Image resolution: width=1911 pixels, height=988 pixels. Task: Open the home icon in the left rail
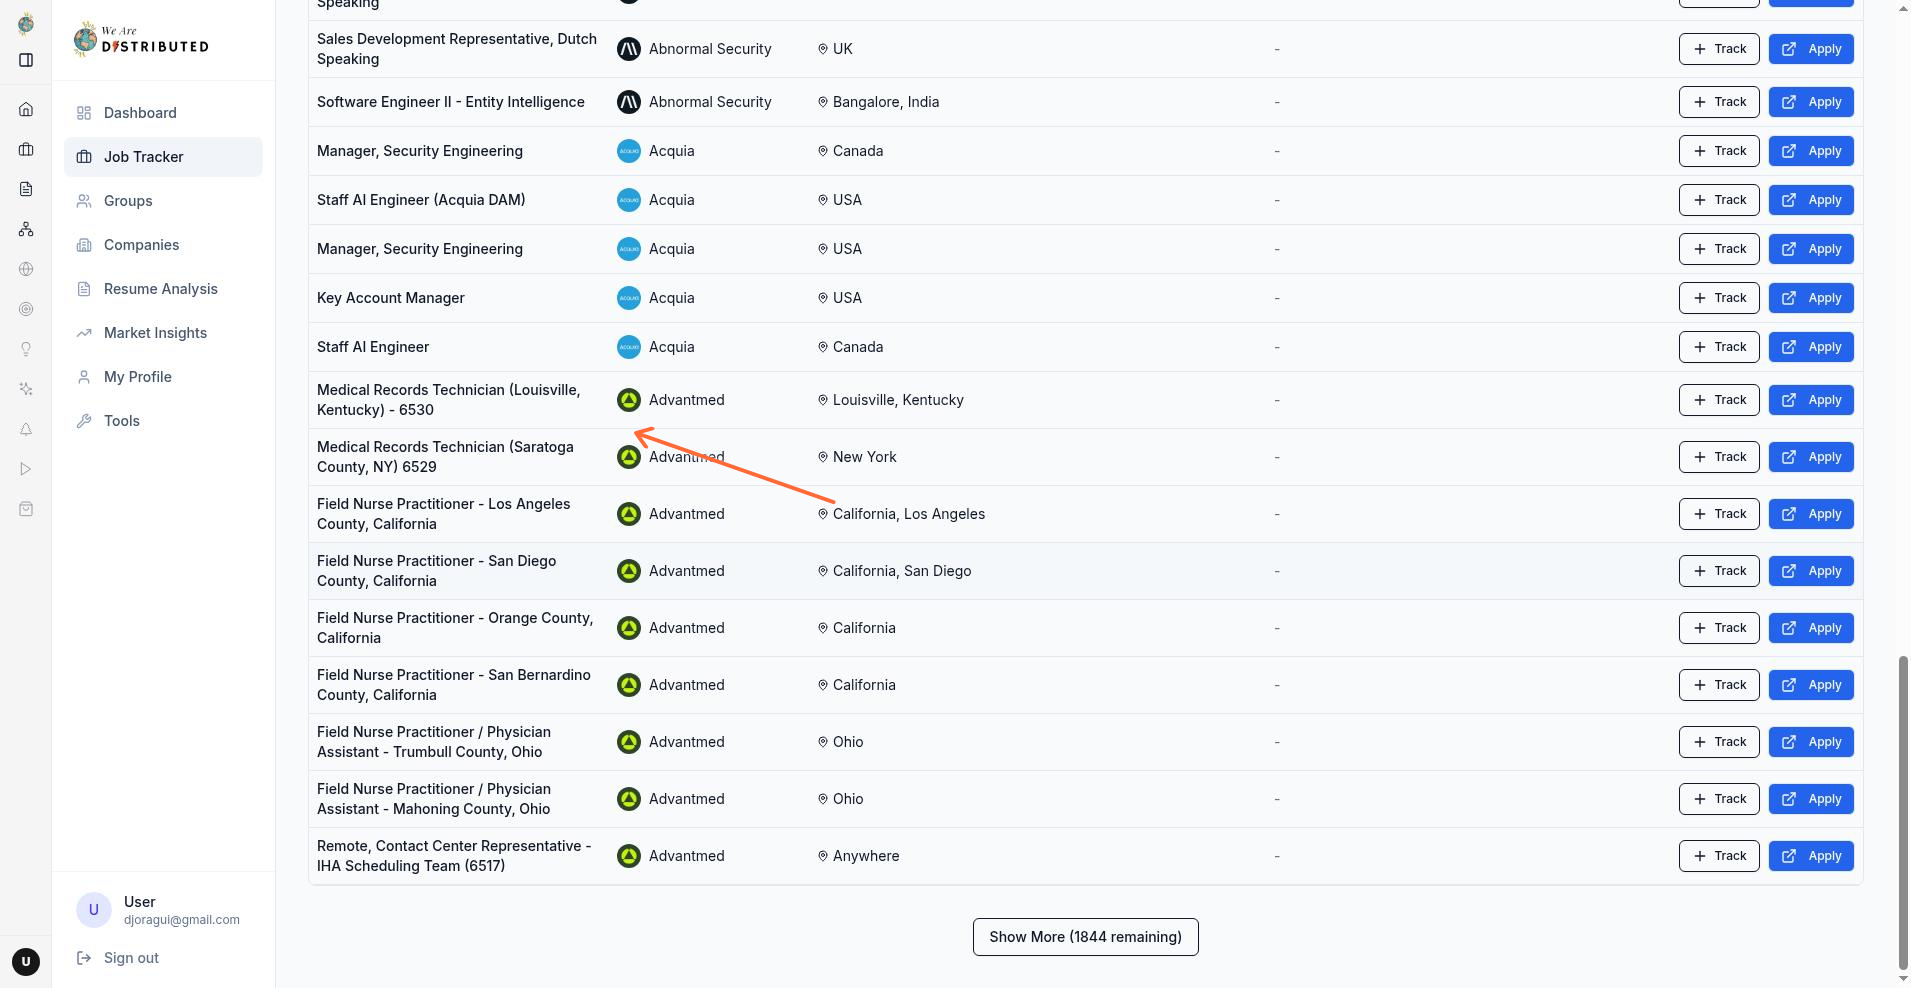tap(26, 109)
